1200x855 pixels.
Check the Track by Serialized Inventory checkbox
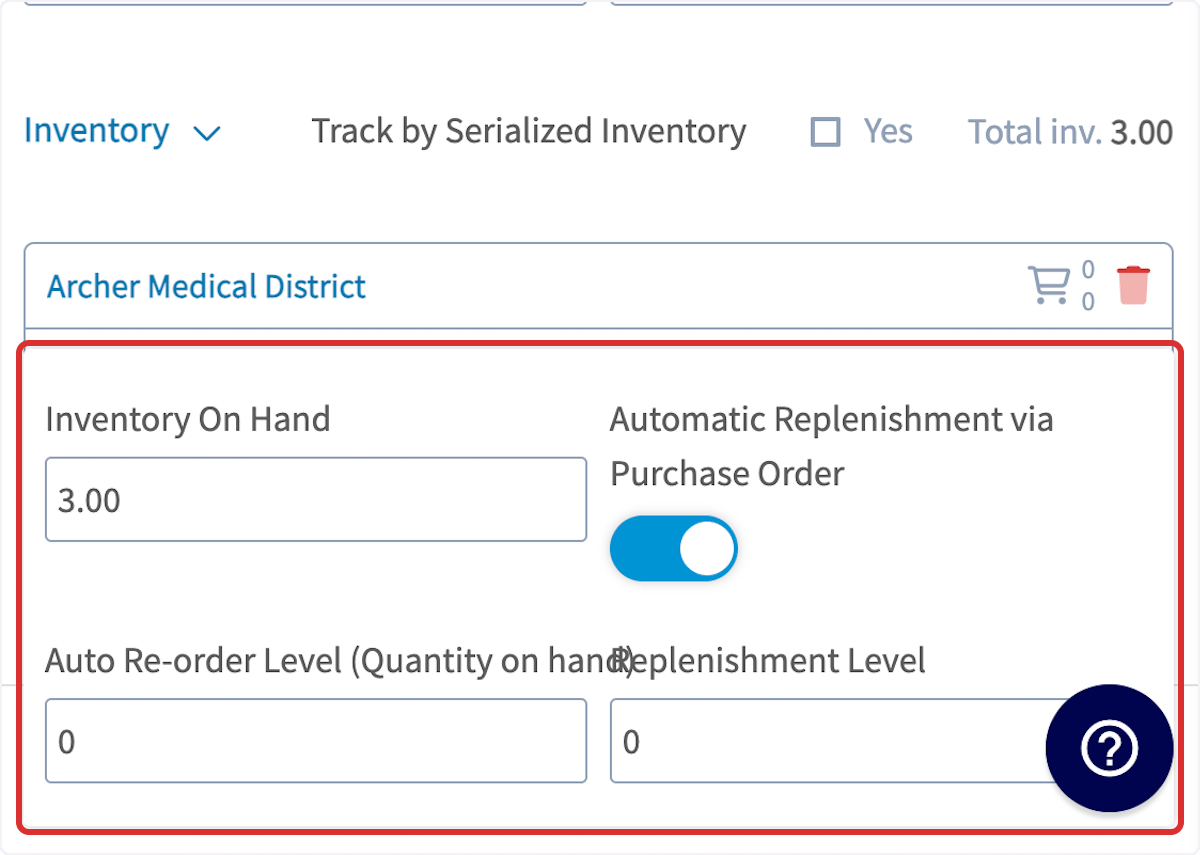826,132
